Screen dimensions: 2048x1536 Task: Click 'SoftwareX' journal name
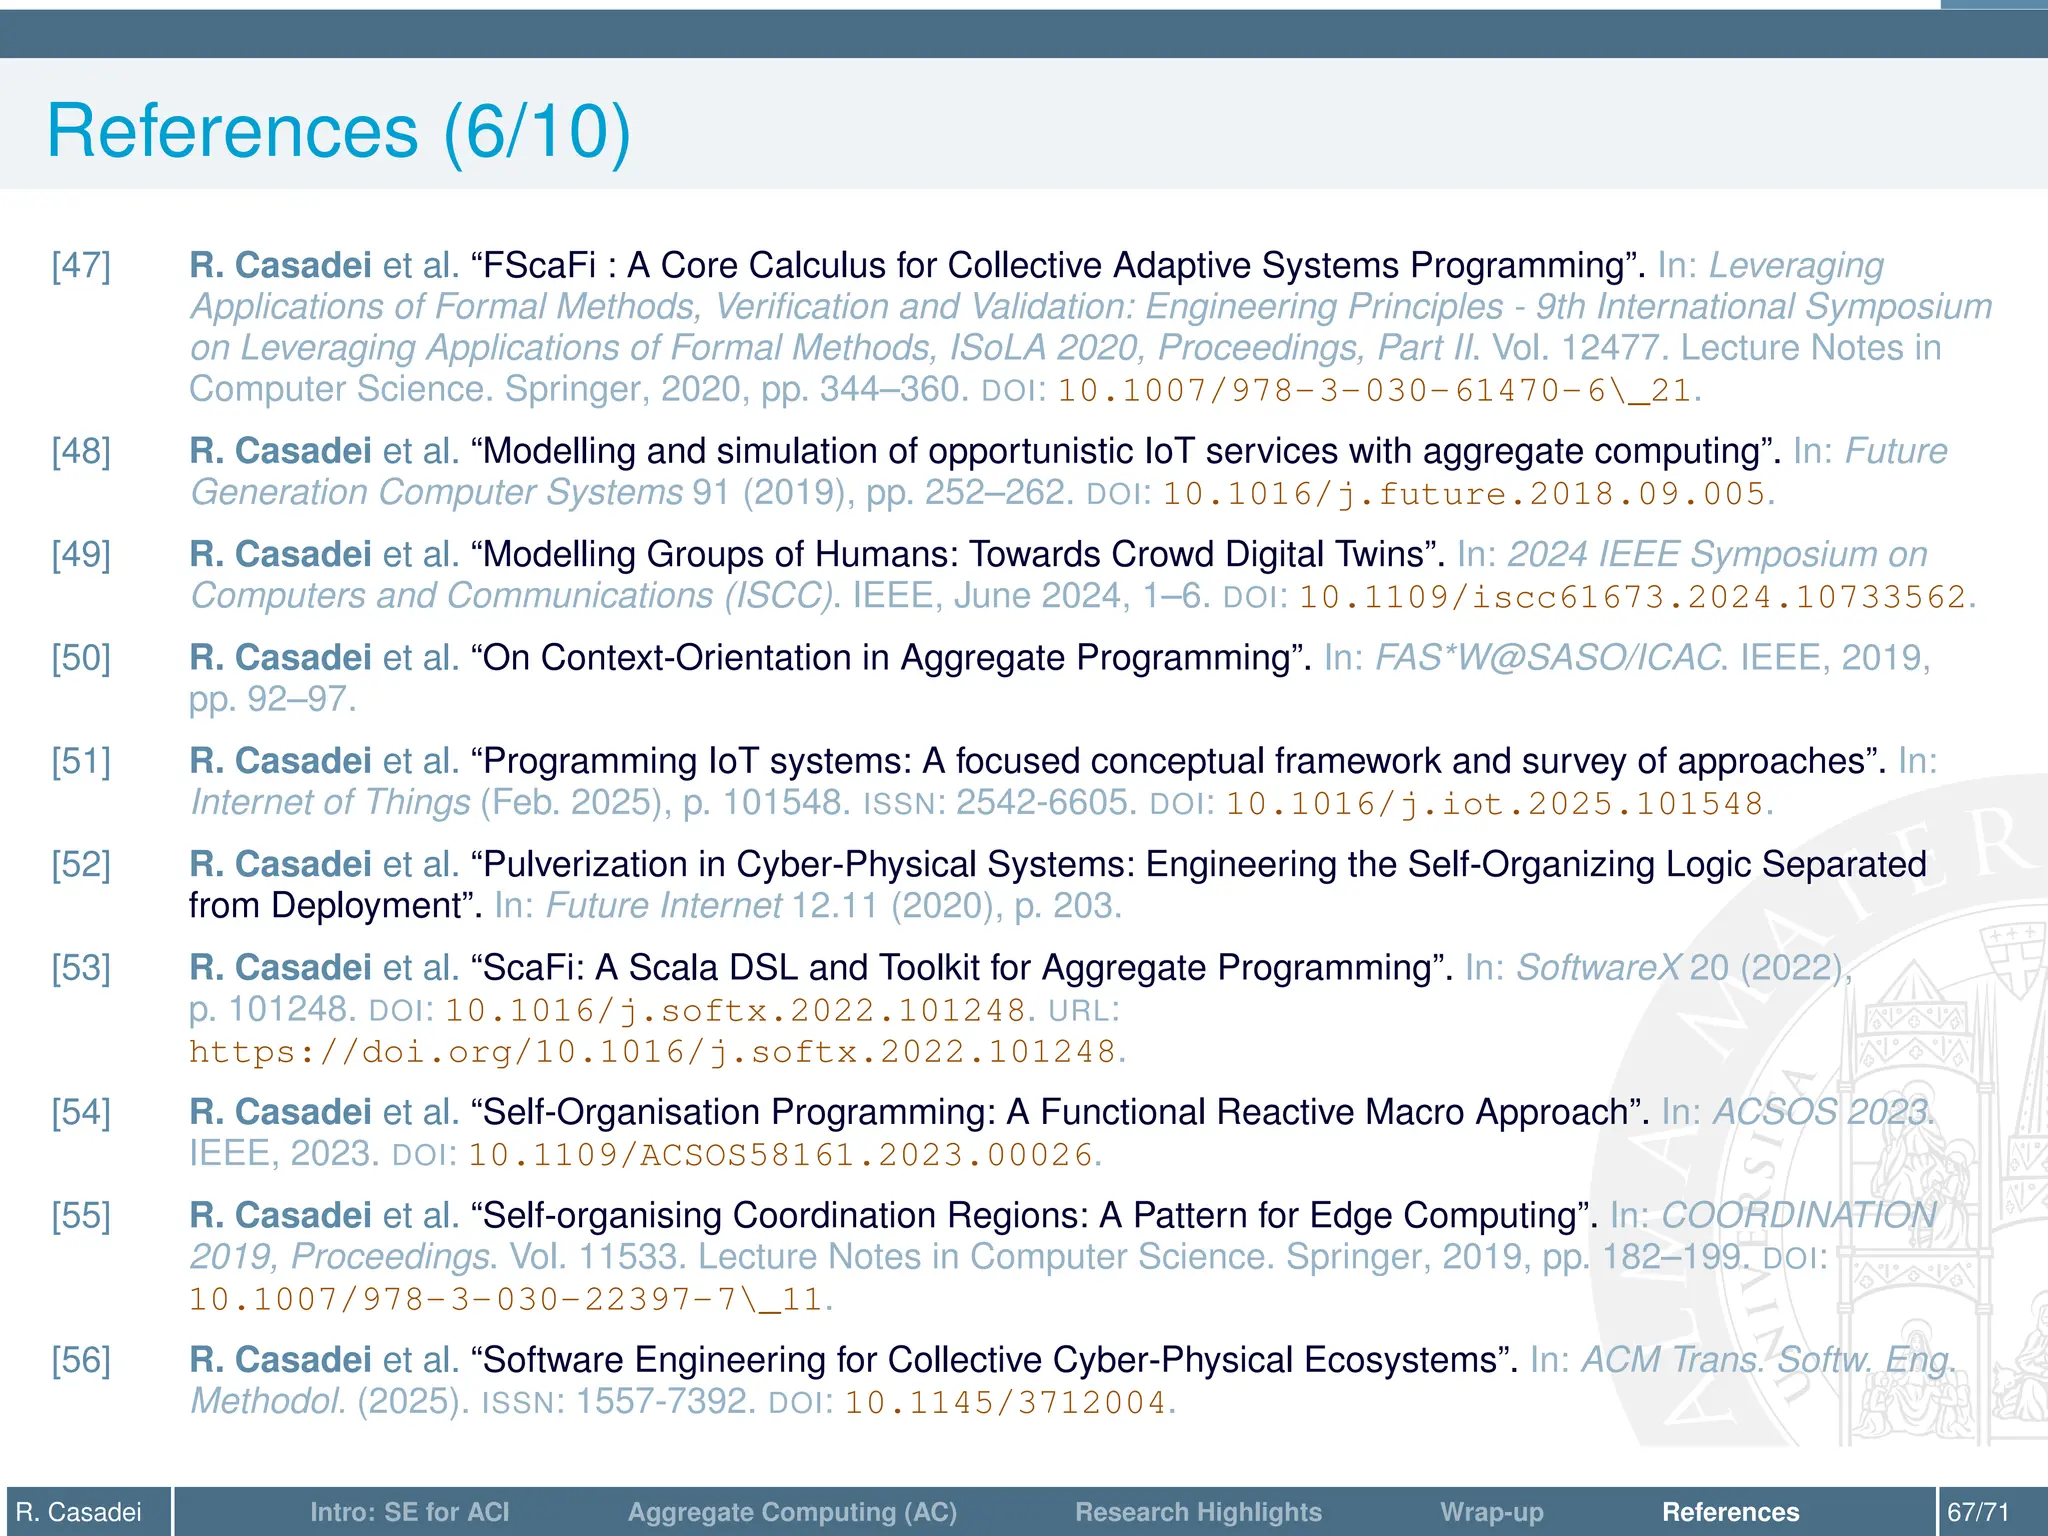[x=1597, y=967]
